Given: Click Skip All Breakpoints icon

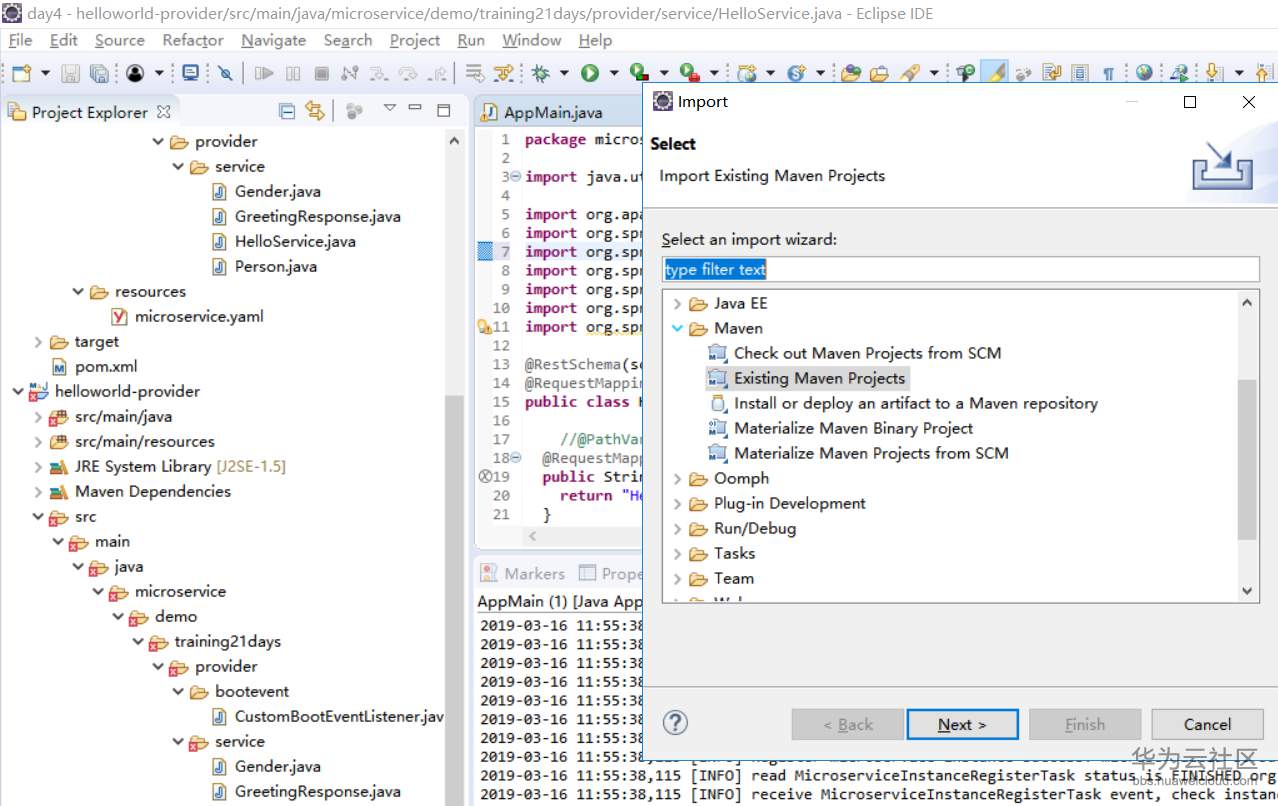Looking at the screenshot, I should [x=226, y=73].
